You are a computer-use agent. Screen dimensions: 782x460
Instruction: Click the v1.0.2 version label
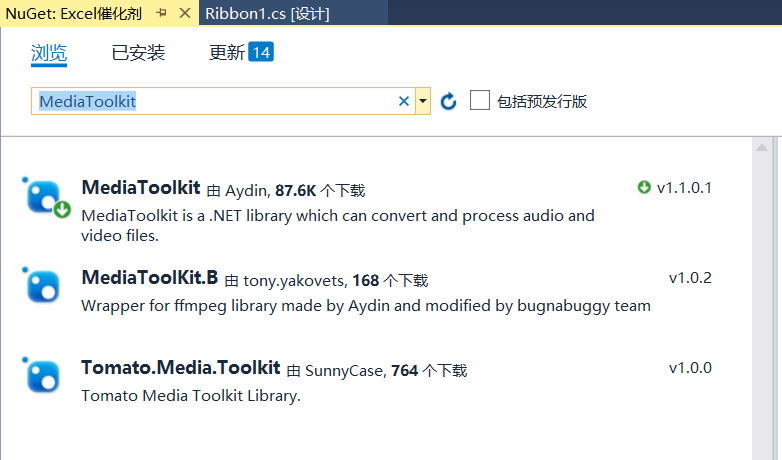690,278
